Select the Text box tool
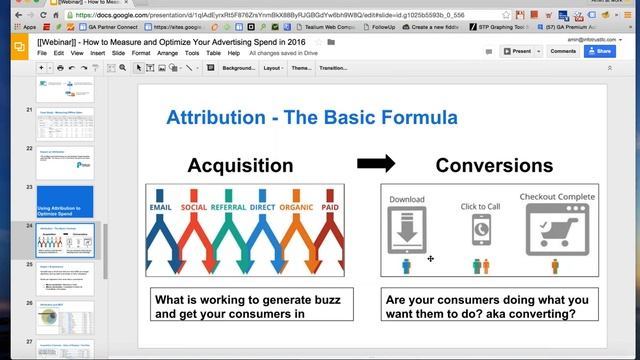This screenshot has height=360, width=640. click(x=150, y=68)
